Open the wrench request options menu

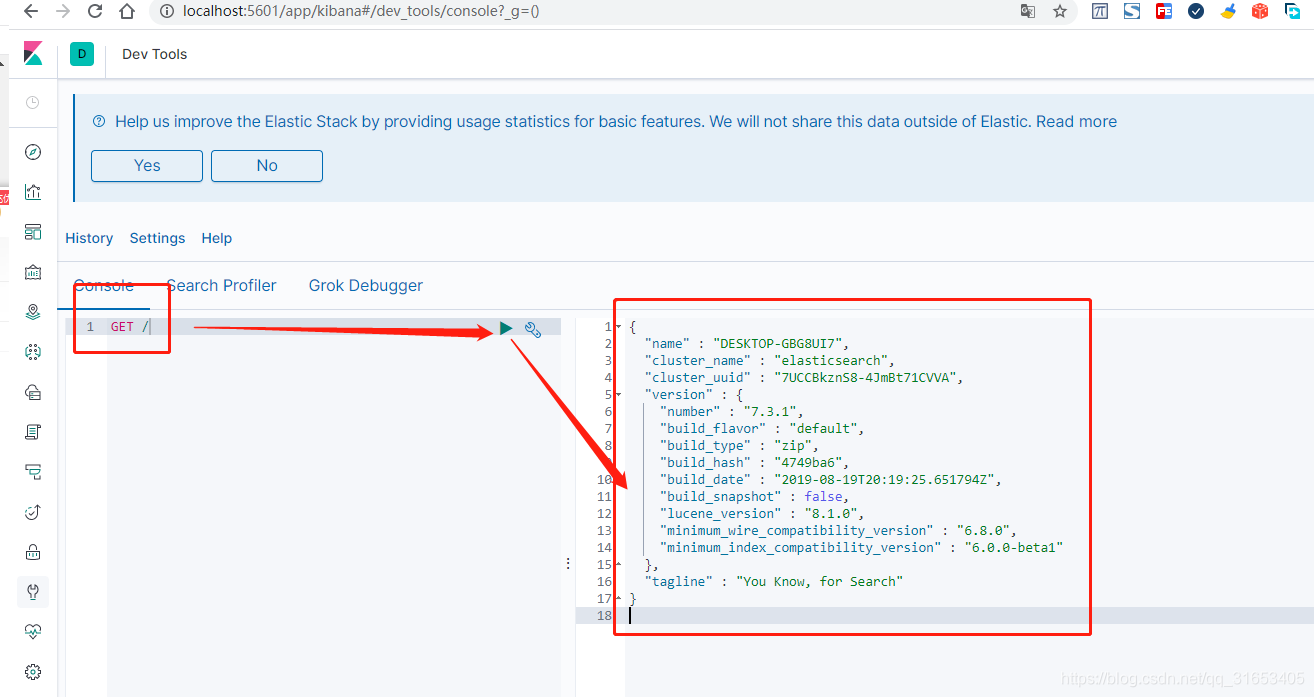[x=533, y=329]
